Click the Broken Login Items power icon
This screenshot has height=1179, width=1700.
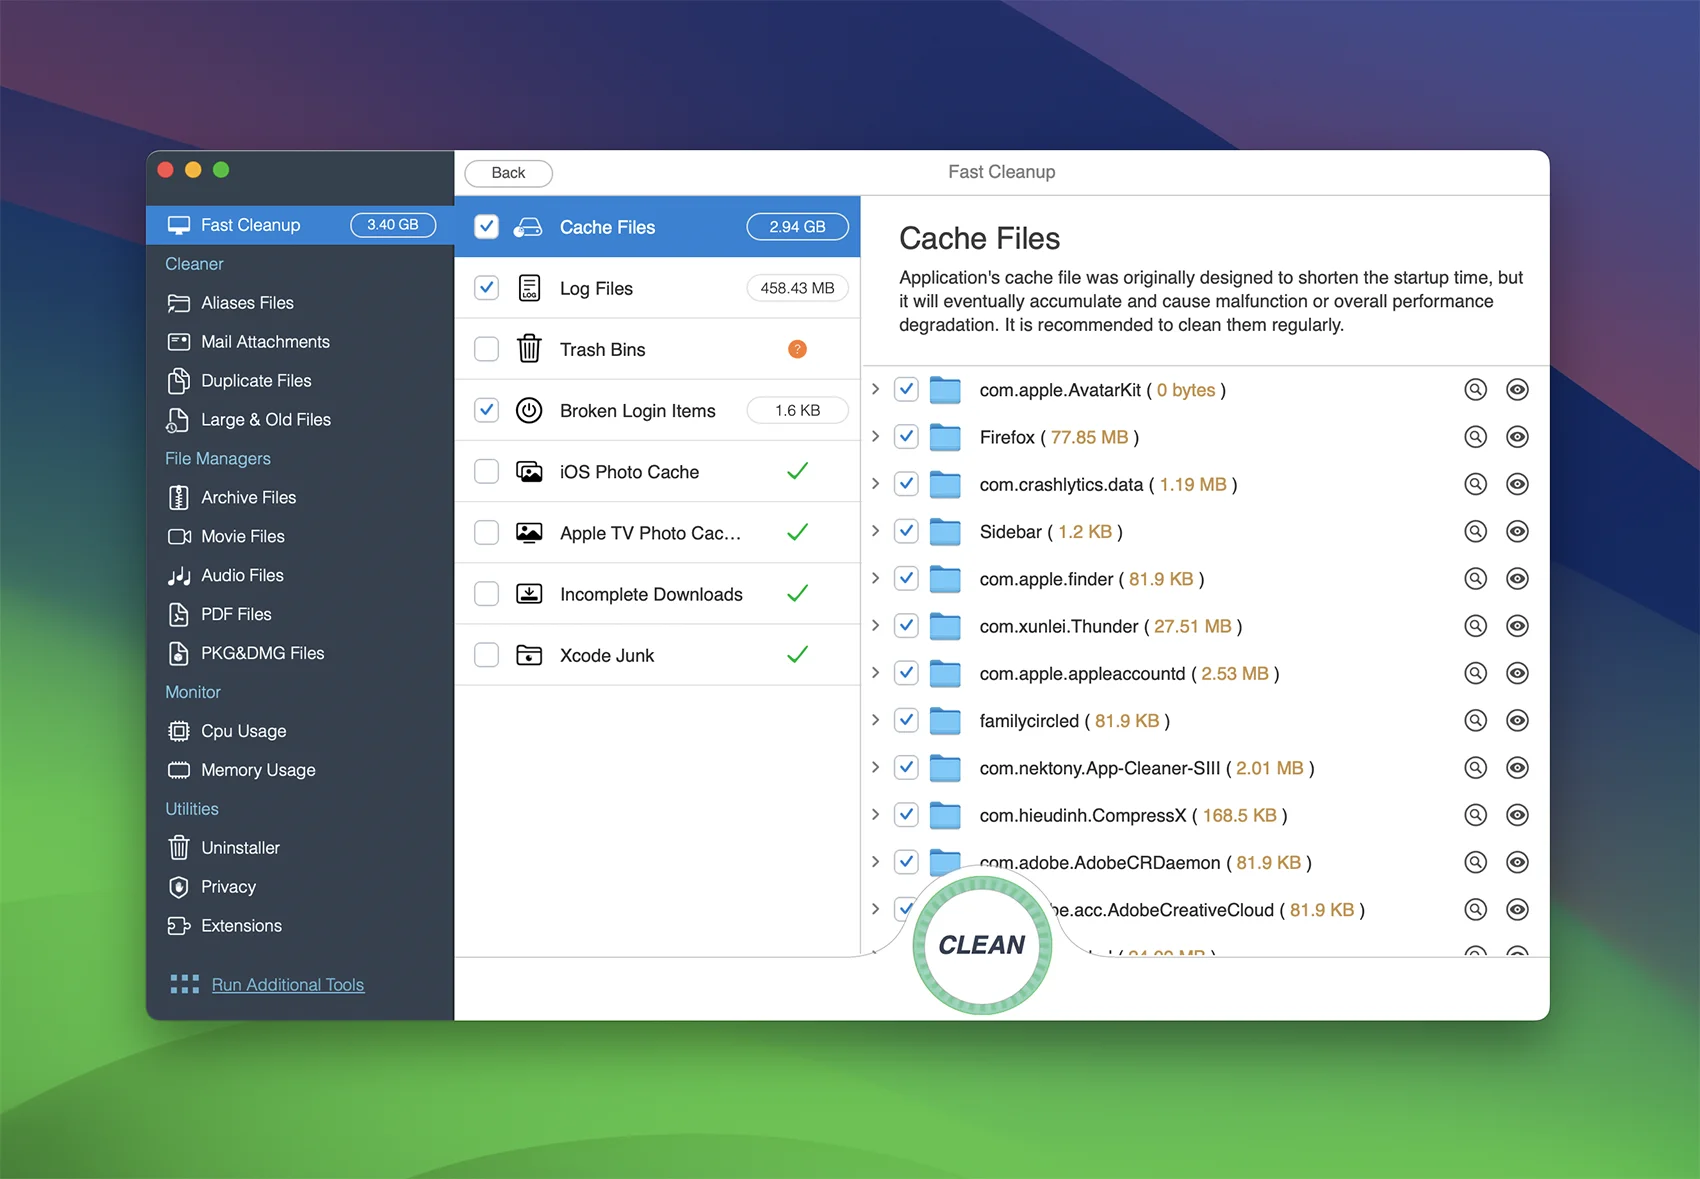click(529, 410)
